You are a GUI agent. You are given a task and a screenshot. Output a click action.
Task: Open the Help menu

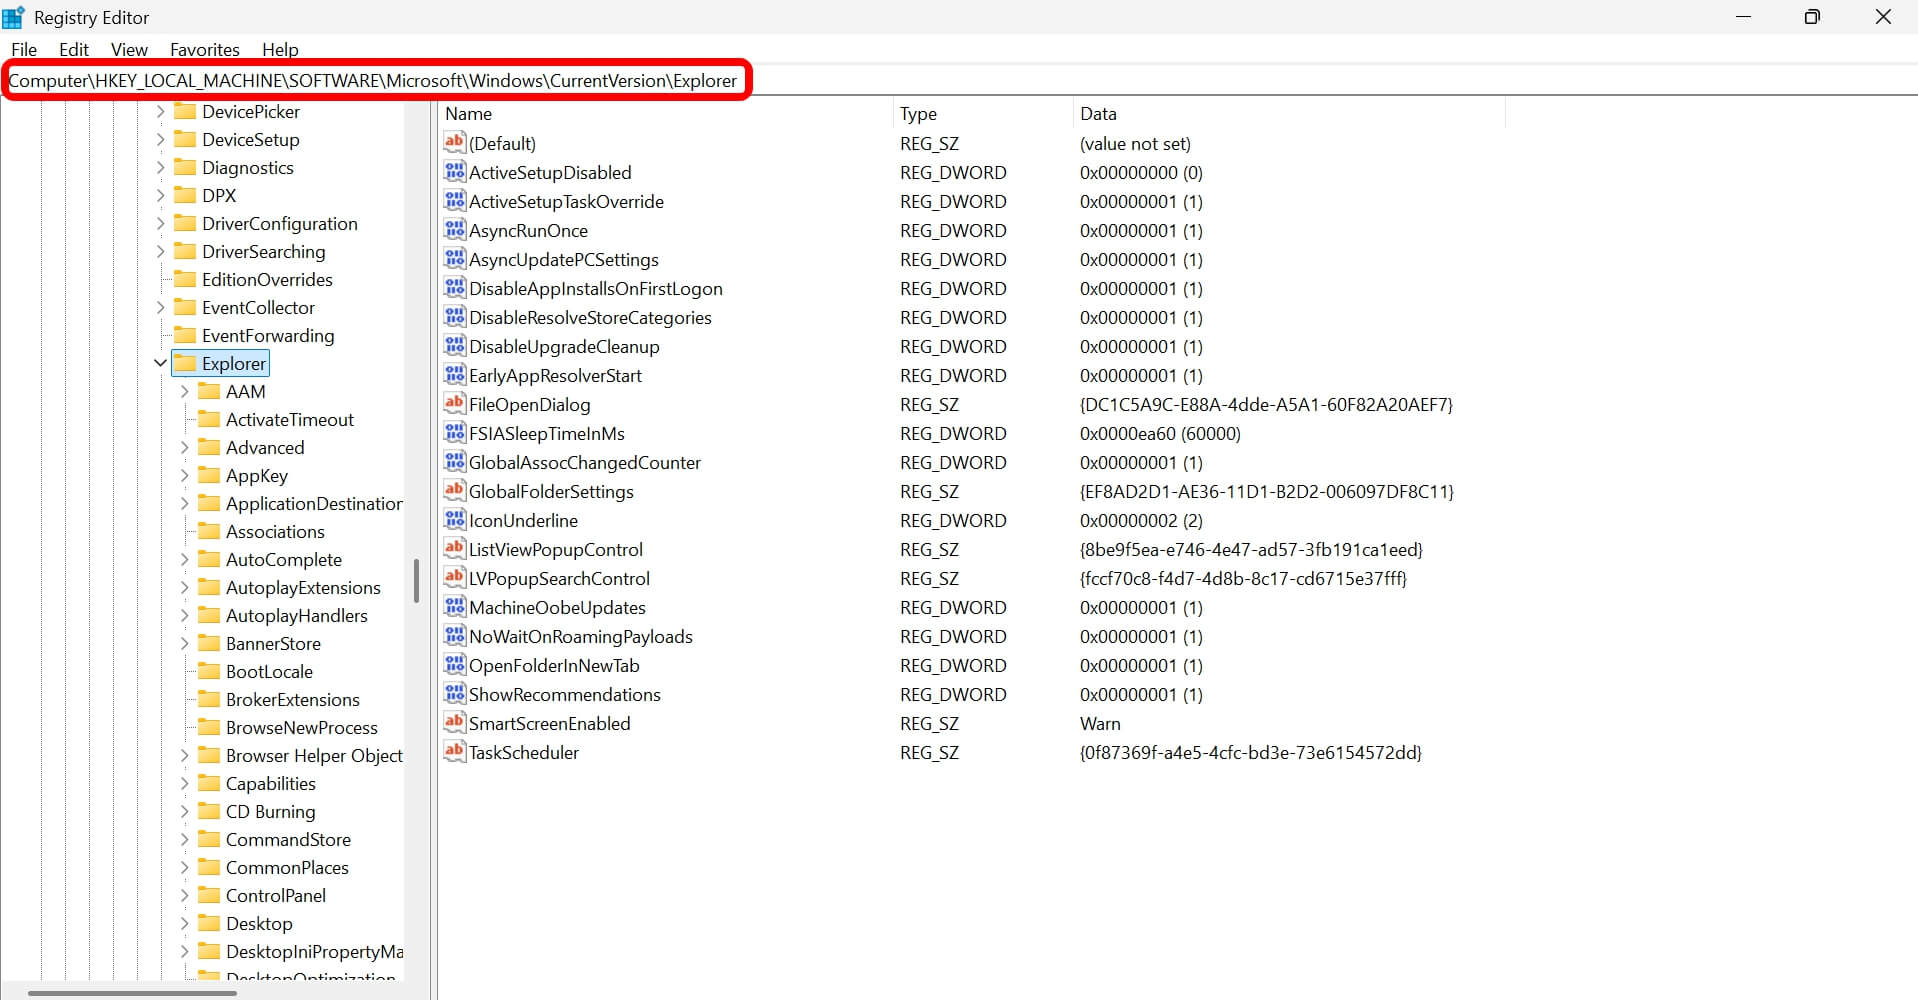point(280,49)
